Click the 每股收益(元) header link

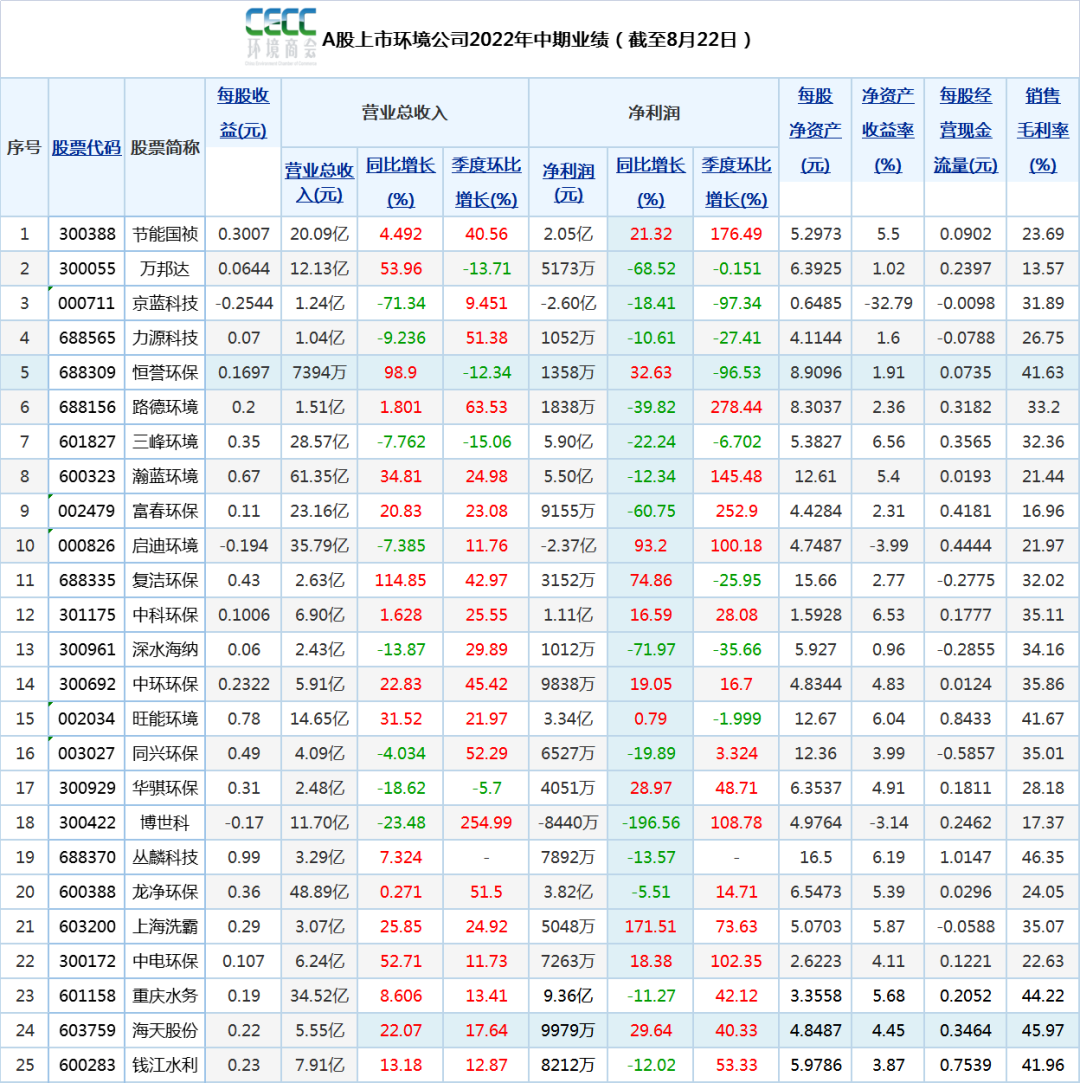[x=243, y=112]
